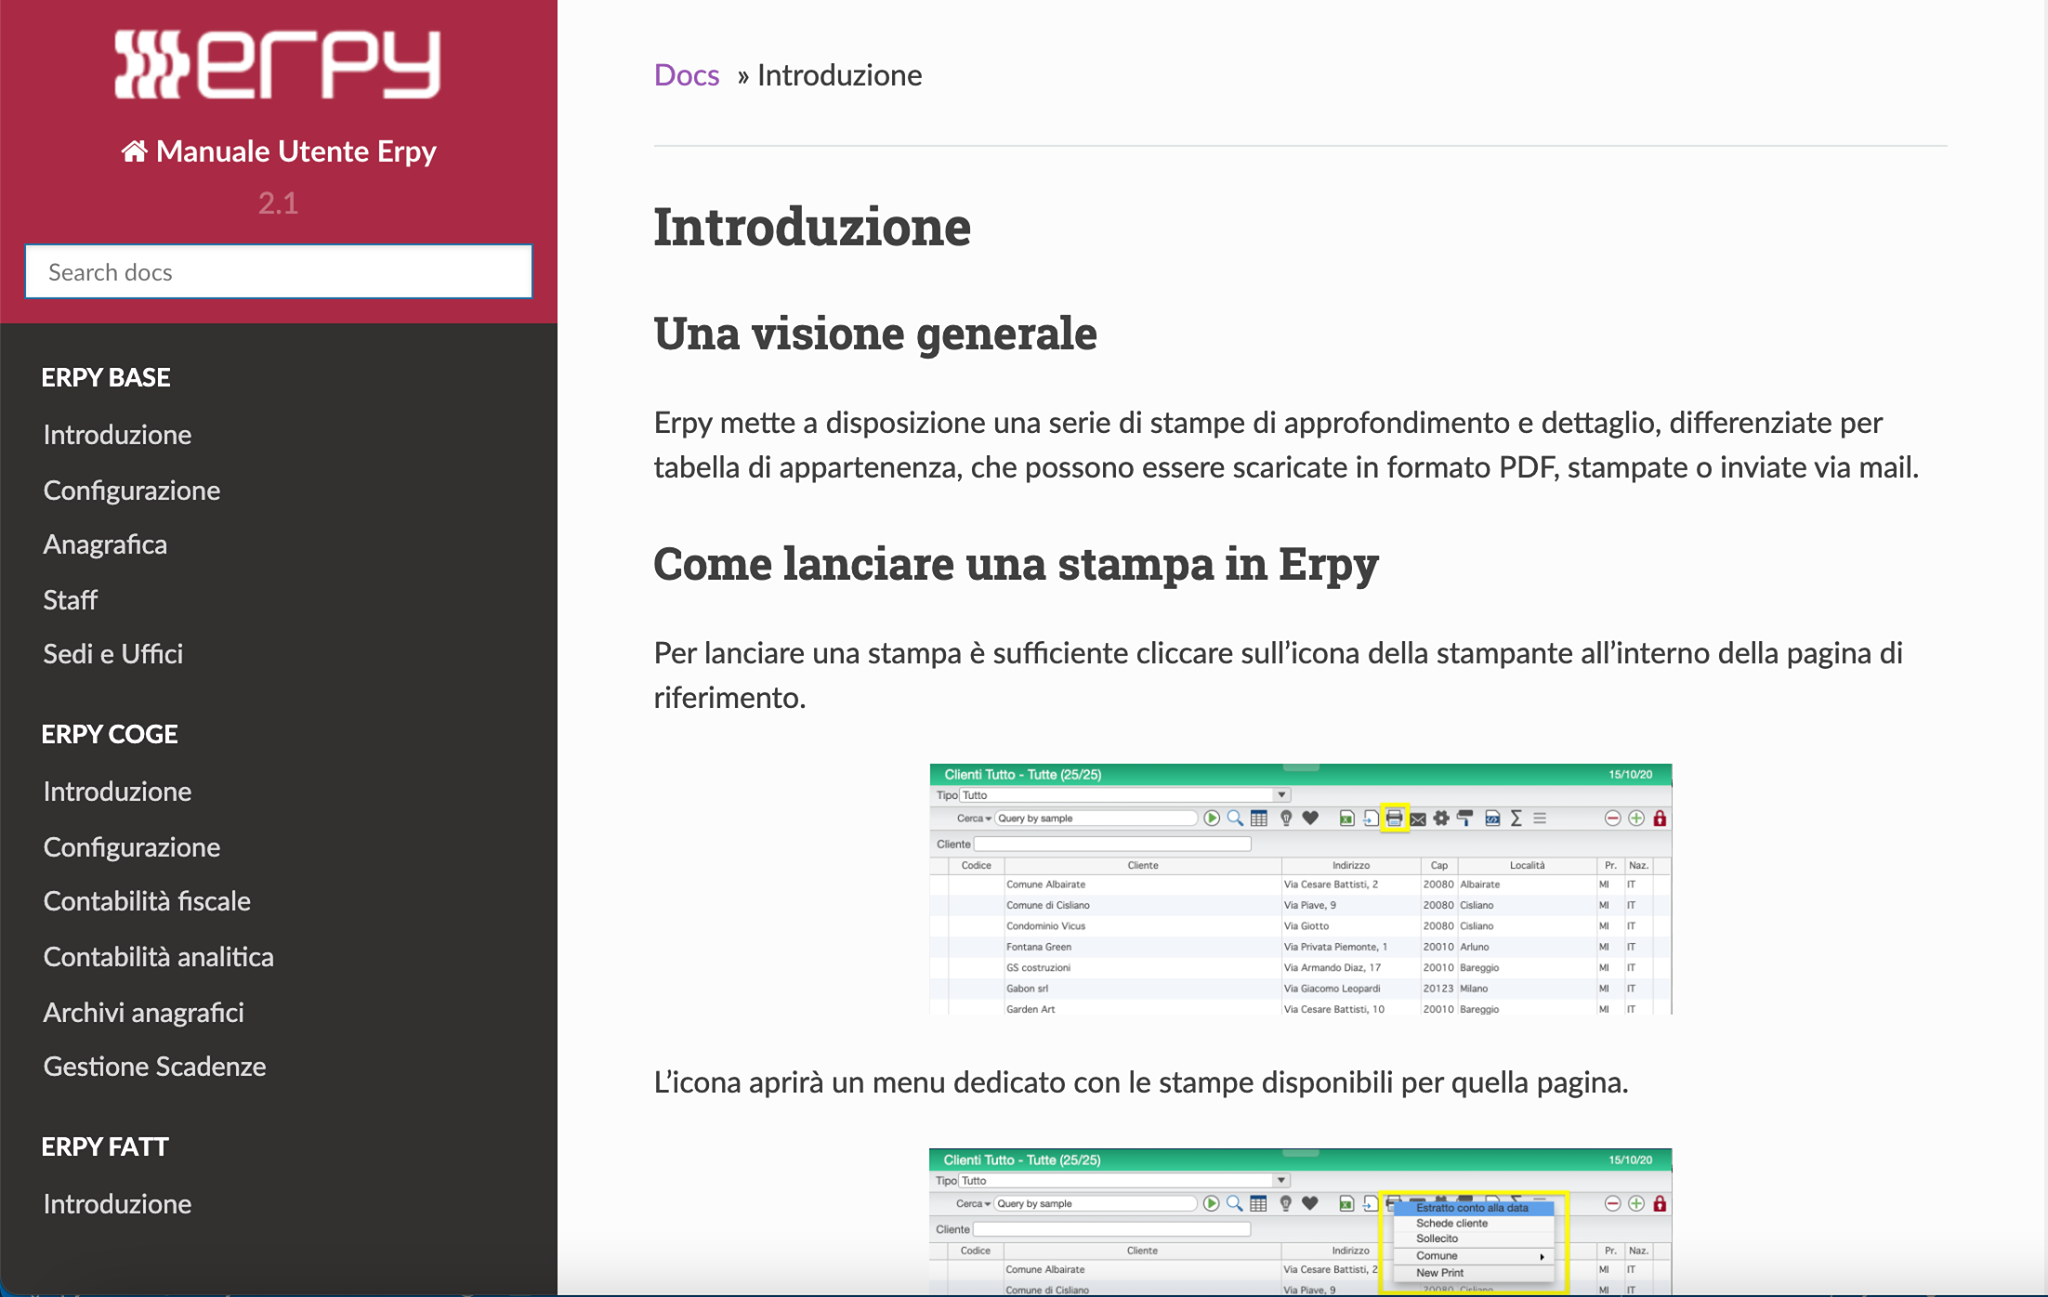
Task: Click the version number 2.1
Action: pyautogui.click(x=278, y=203)
